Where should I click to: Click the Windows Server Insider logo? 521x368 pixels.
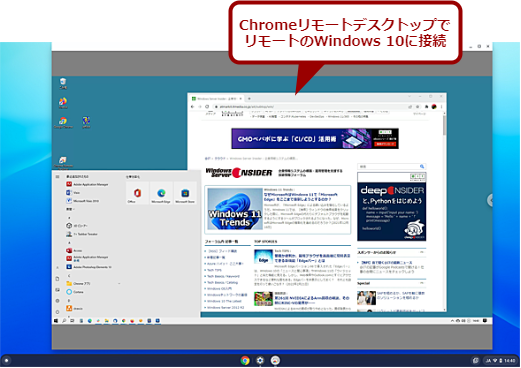click(239, 172)
